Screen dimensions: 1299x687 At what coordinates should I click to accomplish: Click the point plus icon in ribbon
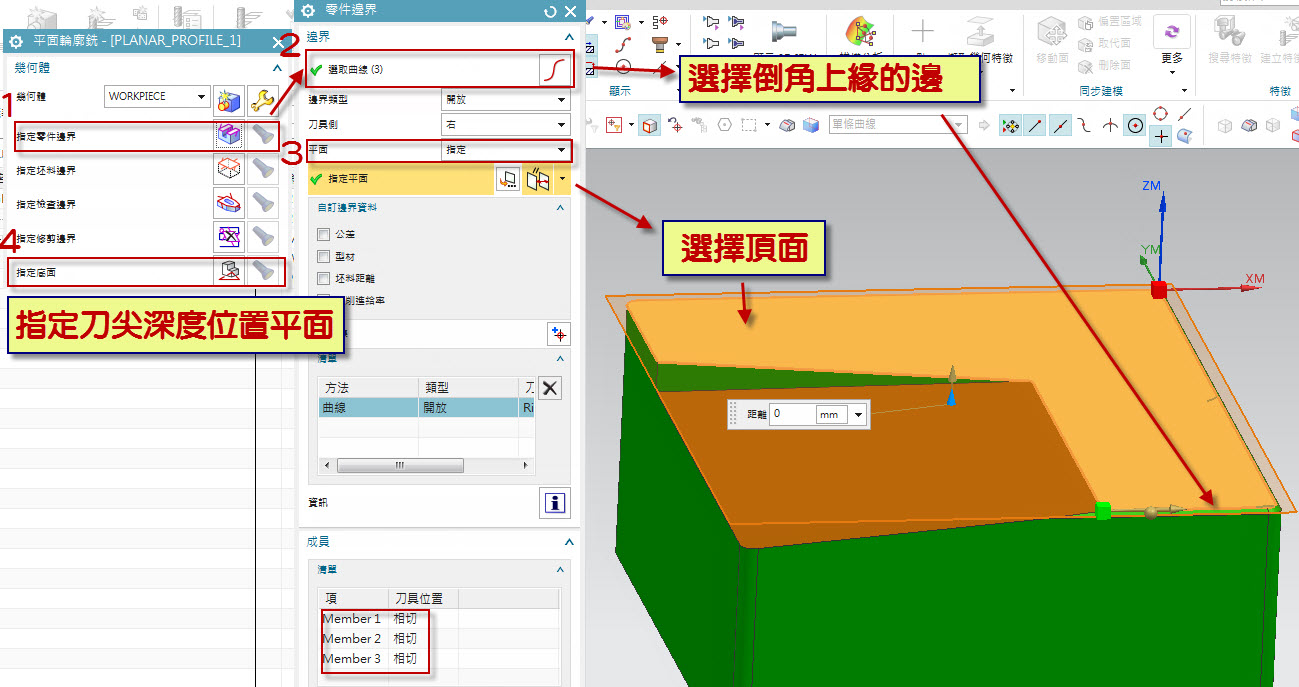click(922, 32)
